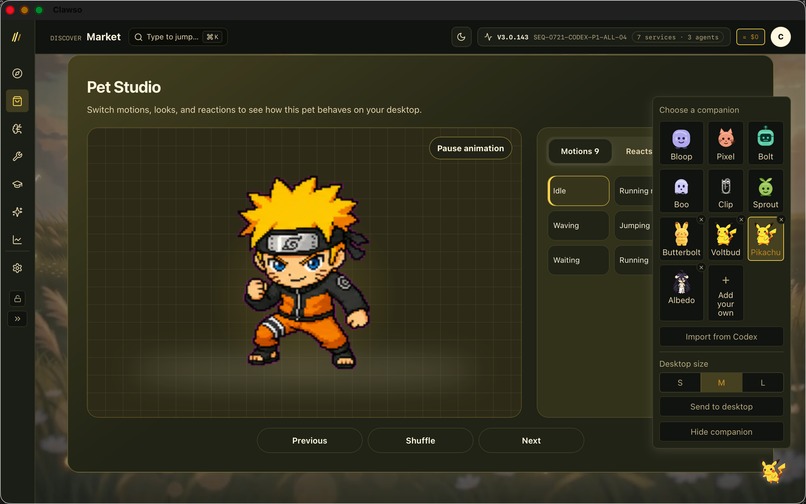Select the Running motion beside Idle
This screenshot has height=504, width=806.
point(634,191)
